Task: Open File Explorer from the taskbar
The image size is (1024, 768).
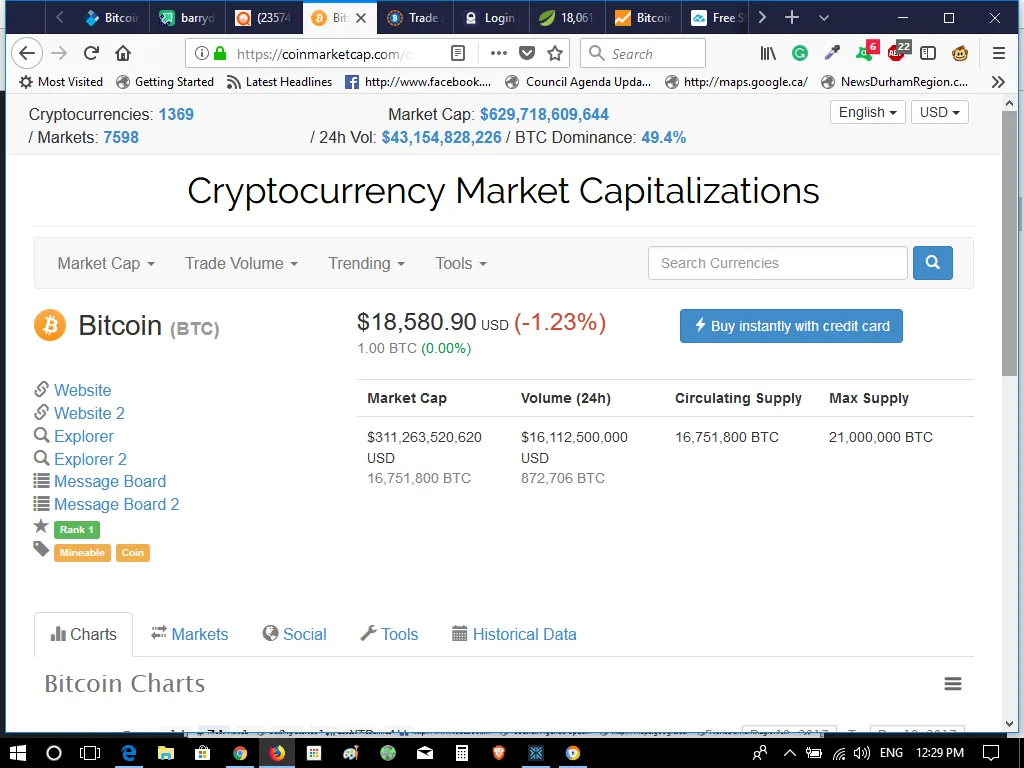Action: [x=166, y=753]
